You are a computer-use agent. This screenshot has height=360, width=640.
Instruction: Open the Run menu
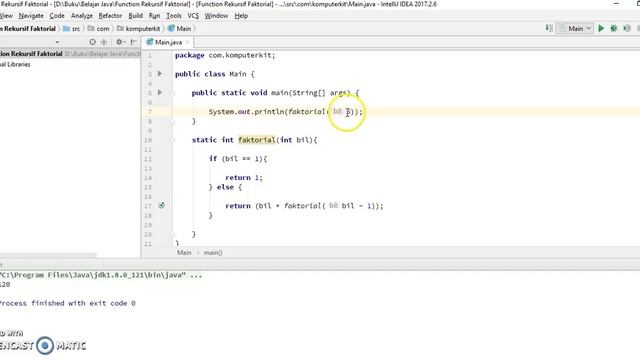(154, 16)
